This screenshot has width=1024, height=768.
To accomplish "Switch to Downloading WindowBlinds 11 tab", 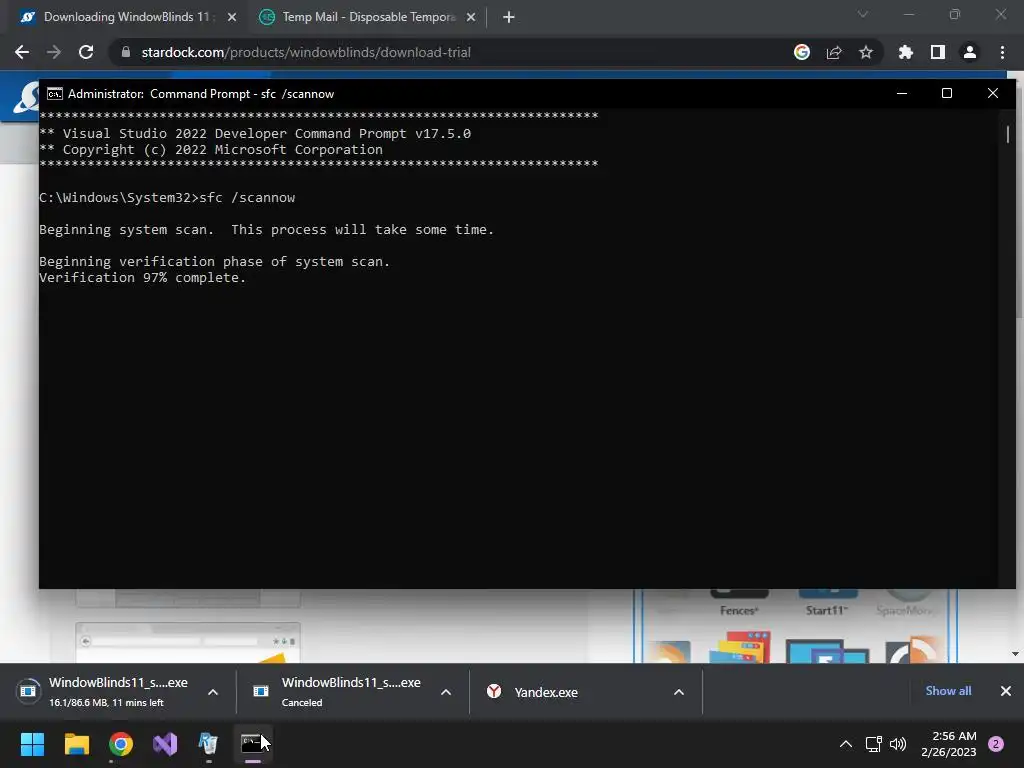I will click(x=125, y=17).
